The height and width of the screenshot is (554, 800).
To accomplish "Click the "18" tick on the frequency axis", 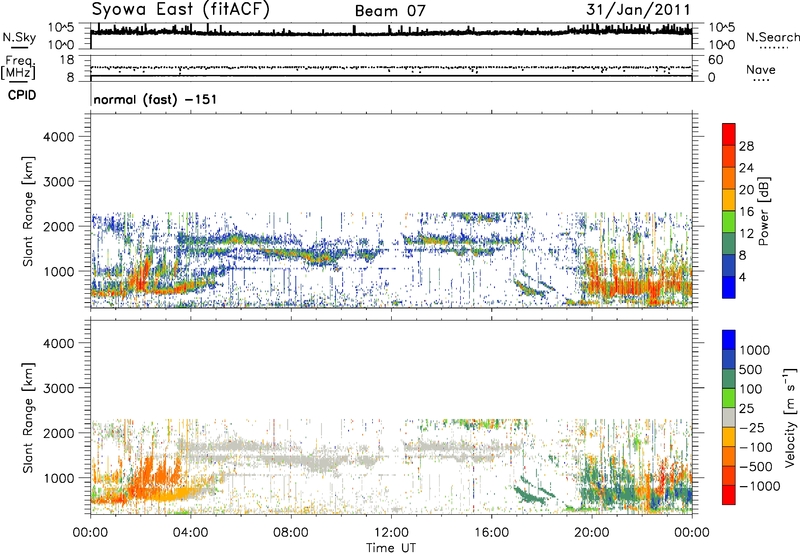I will click(x=67, y=60).
